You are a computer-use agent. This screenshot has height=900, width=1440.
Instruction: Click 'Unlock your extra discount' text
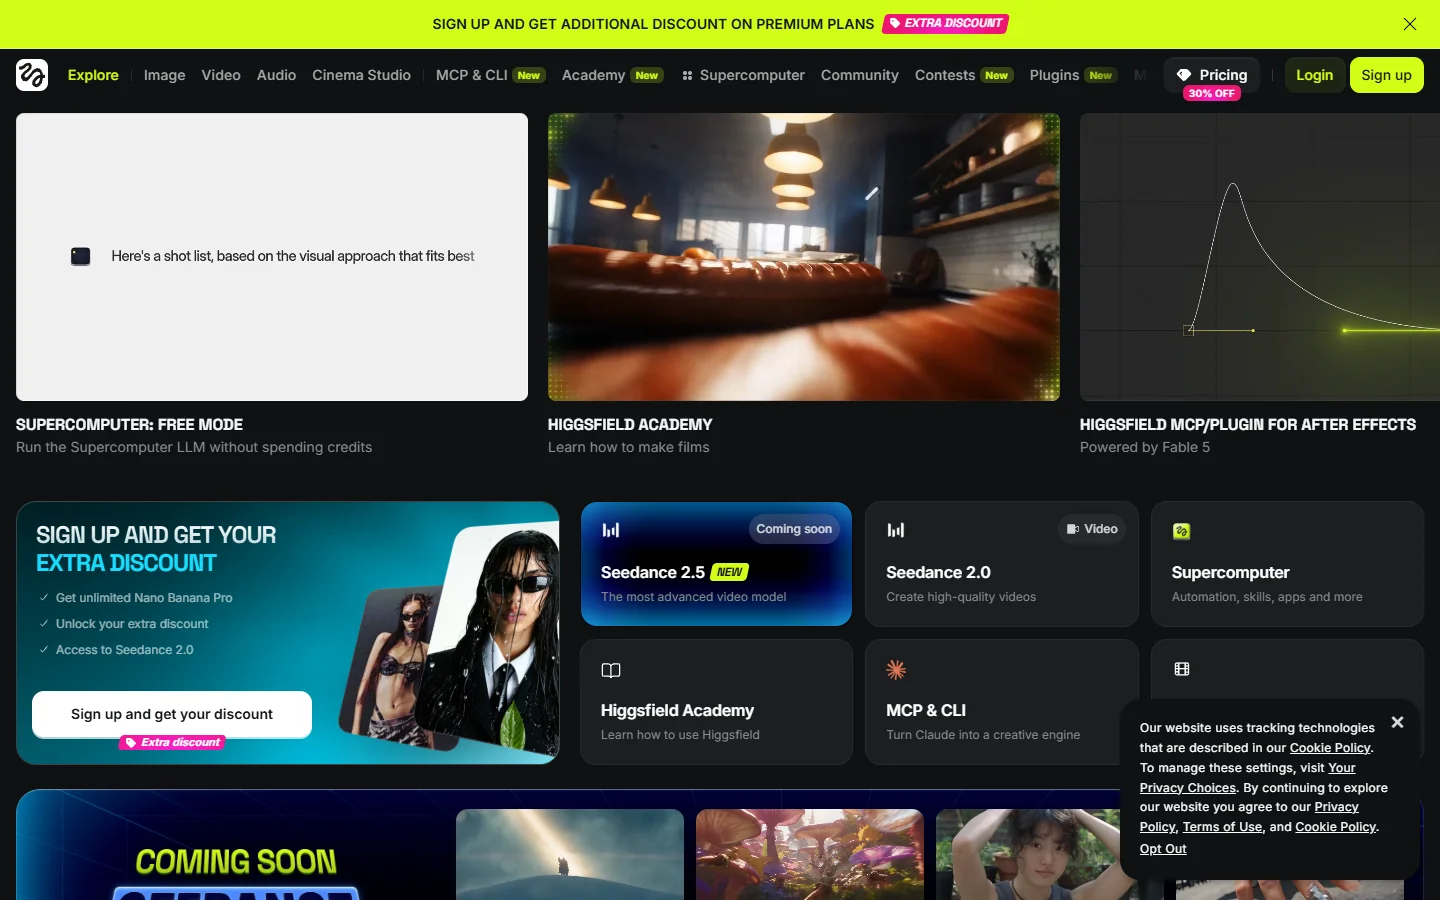pyautogui.click(x=132, y=624)
